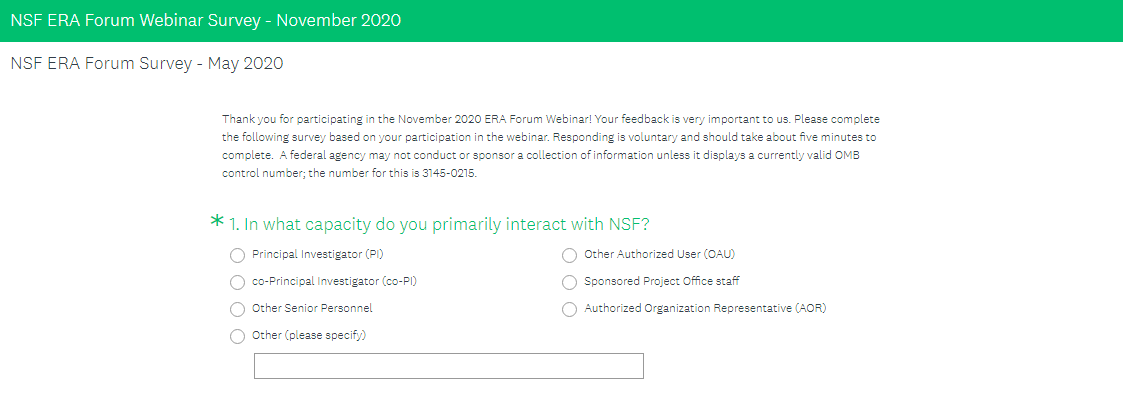Click the 'Other (please specify)' label text
The height and width of the screenshot is (394, 1123).
(309, 335)
